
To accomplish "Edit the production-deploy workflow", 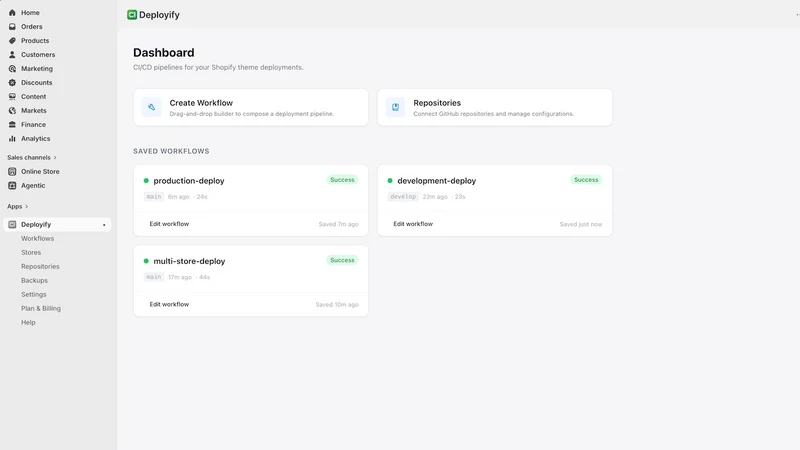I will click(x=169, y=224).
